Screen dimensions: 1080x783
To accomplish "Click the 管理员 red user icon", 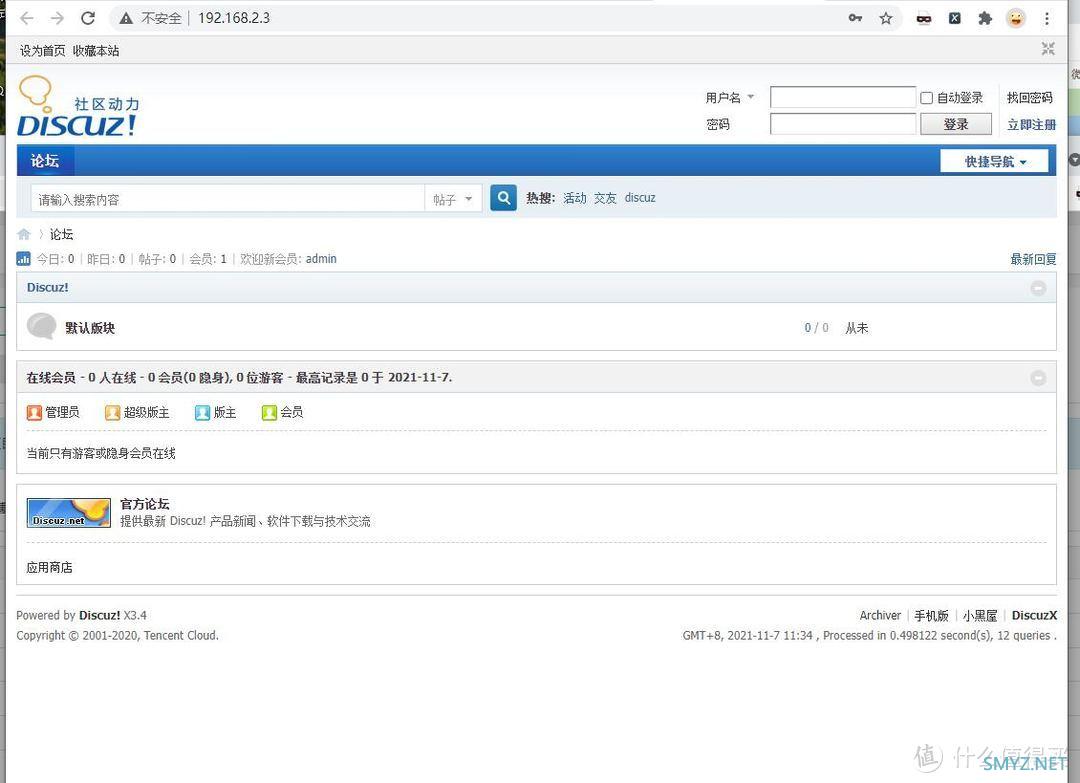I will coord(34,413).
